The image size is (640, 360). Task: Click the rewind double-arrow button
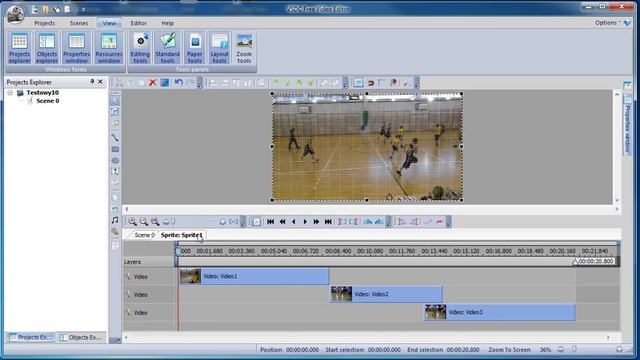click(x=282, y=222)
